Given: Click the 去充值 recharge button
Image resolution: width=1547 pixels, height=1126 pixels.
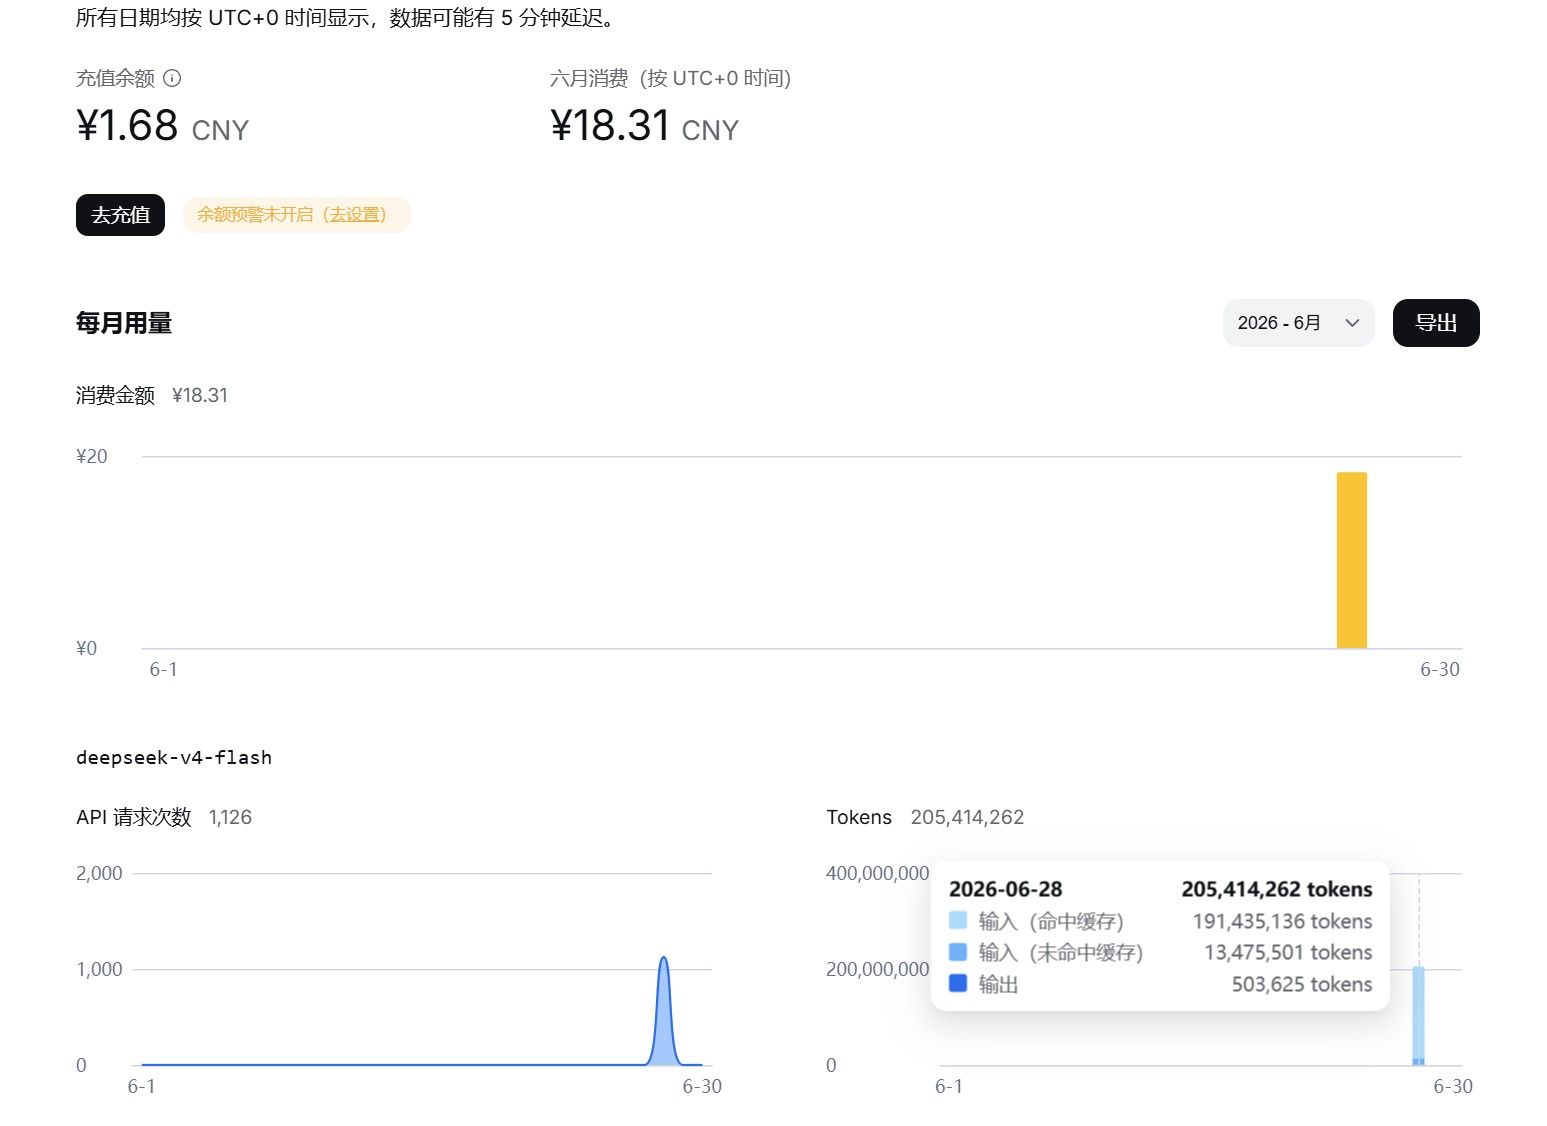Looking at the screenshot, I should point(120,215).
